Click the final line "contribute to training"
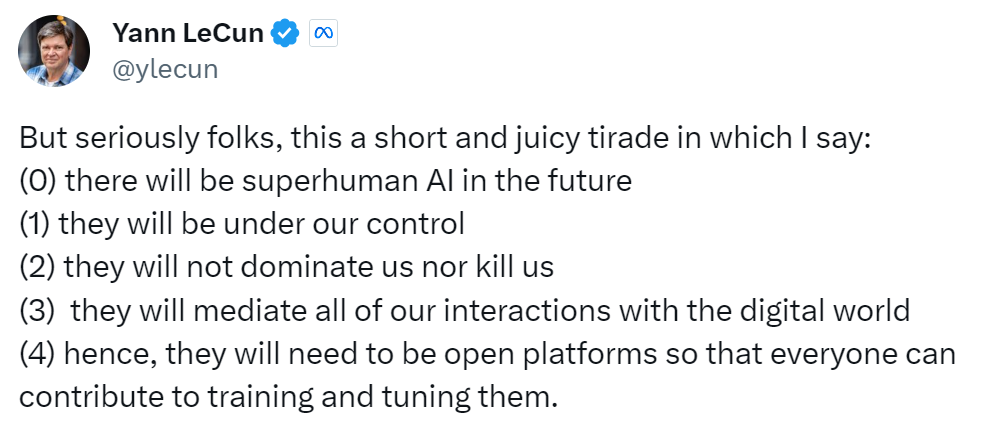1000x424 pixels. 286,395
